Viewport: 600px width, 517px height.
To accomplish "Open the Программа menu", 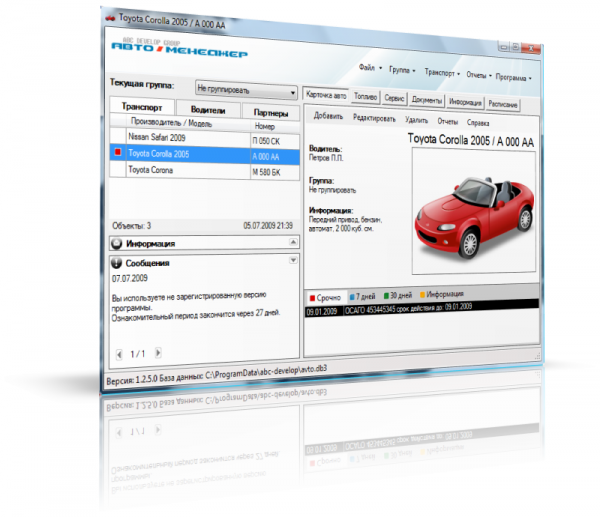I will point(514,77).
